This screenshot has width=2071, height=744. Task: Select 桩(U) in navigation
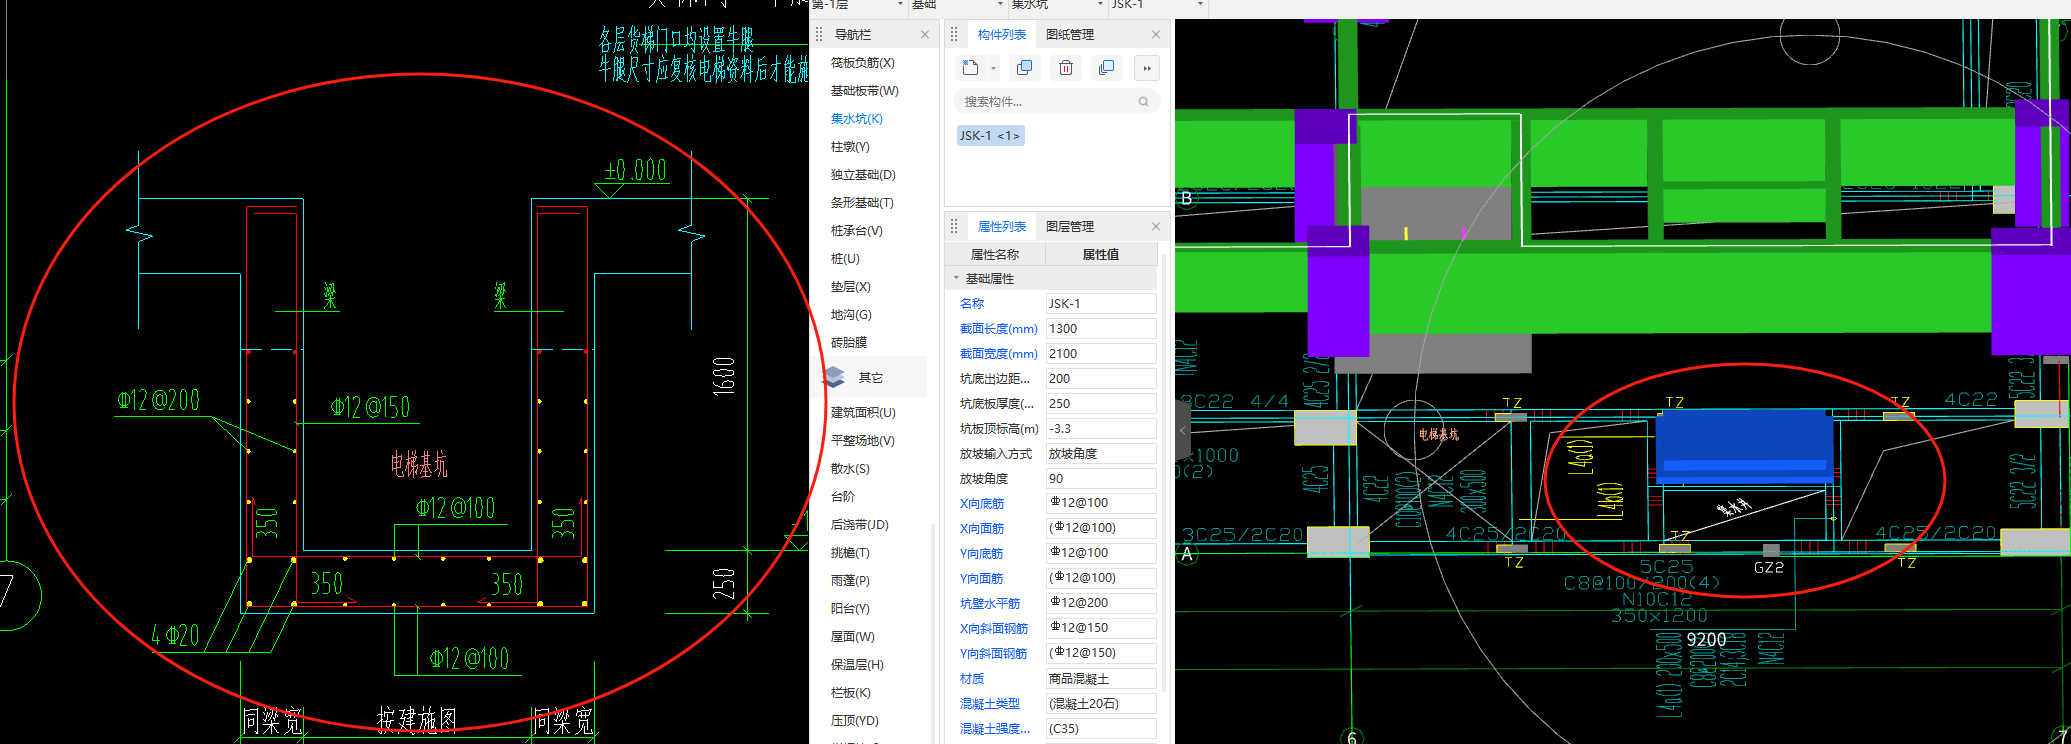845,258
